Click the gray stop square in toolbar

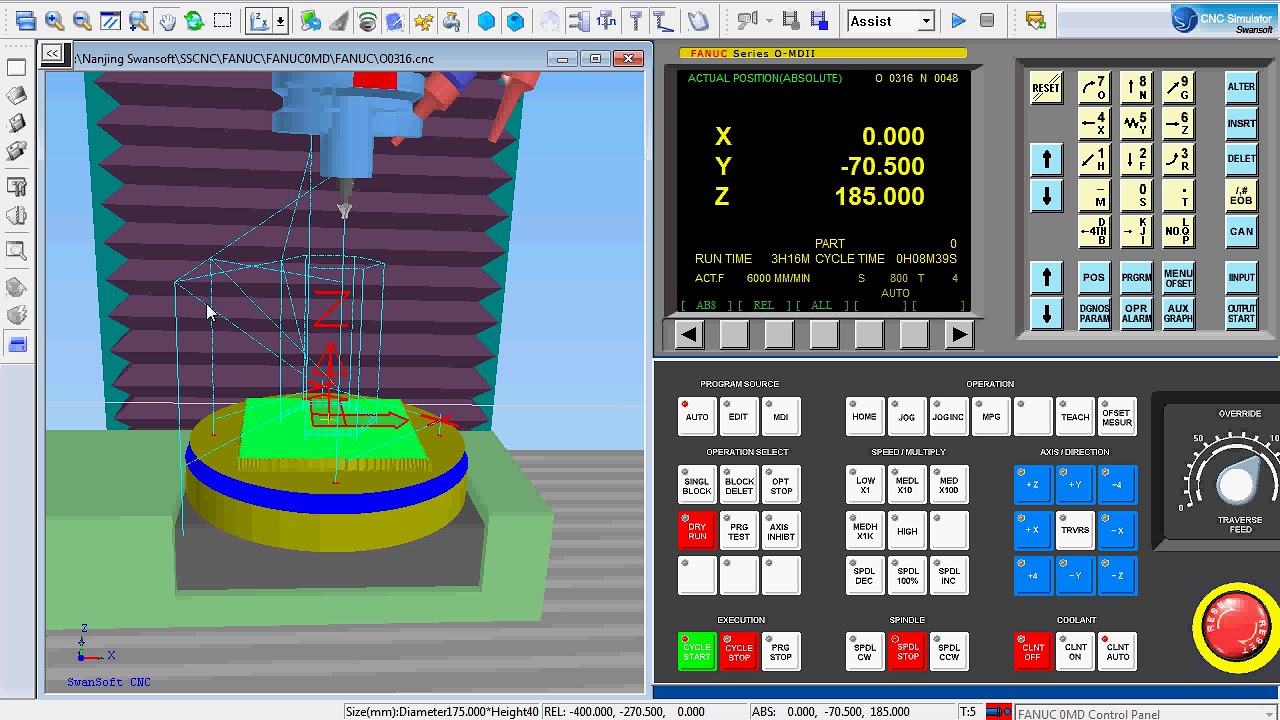[987, 20]
